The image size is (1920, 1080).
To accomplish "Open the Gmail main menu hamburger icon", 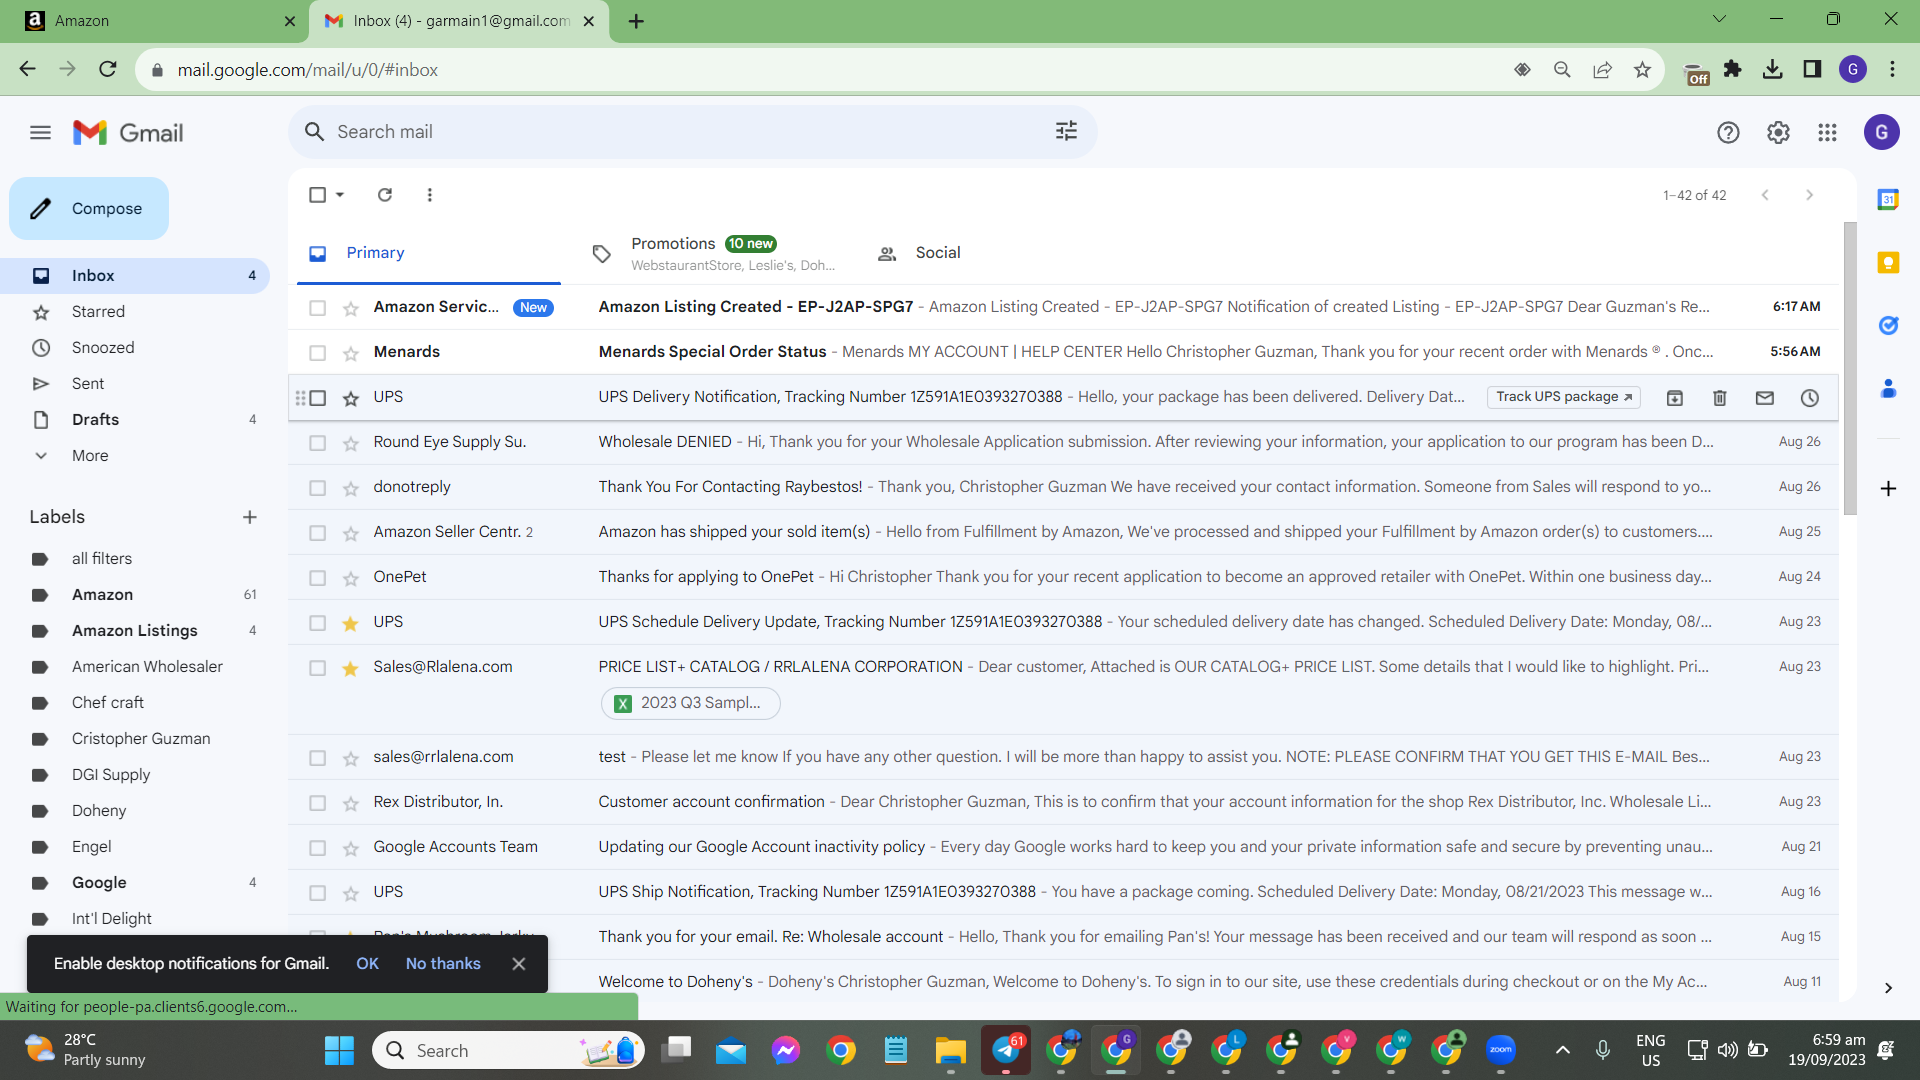I will (40, 132).
